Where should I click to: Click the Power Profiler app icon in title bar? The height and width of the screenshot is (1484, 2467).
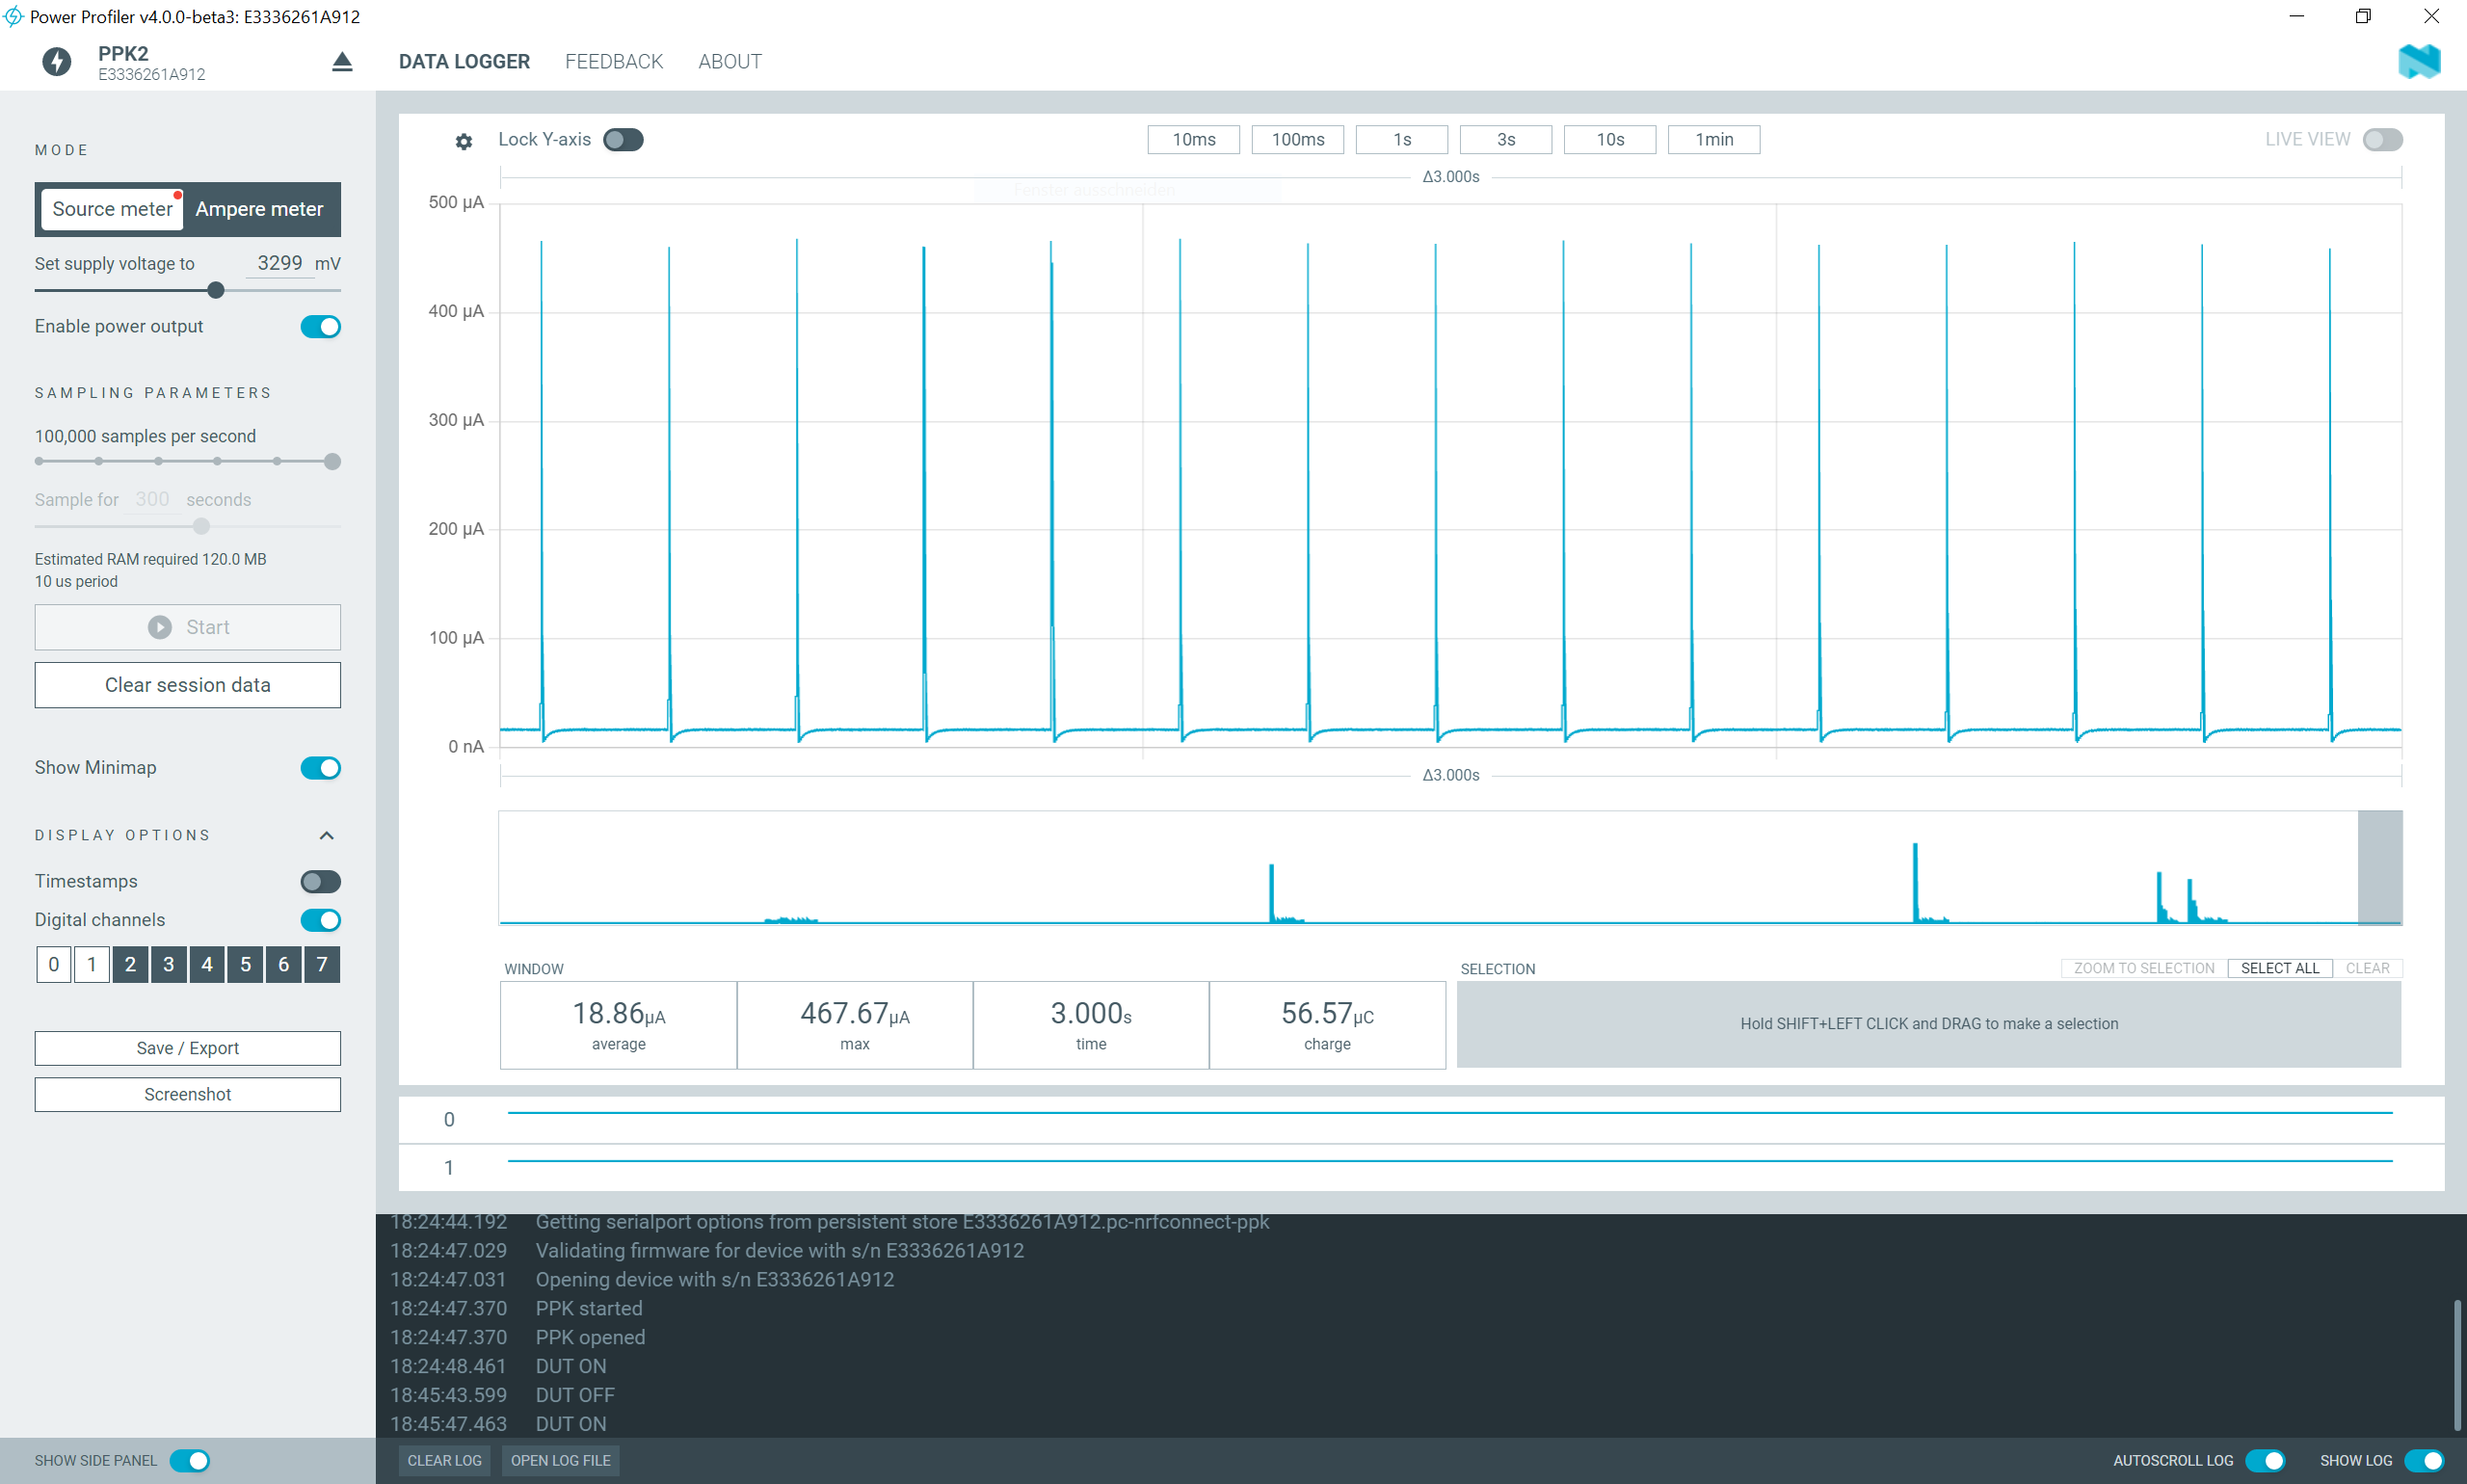tap(13, 16)
